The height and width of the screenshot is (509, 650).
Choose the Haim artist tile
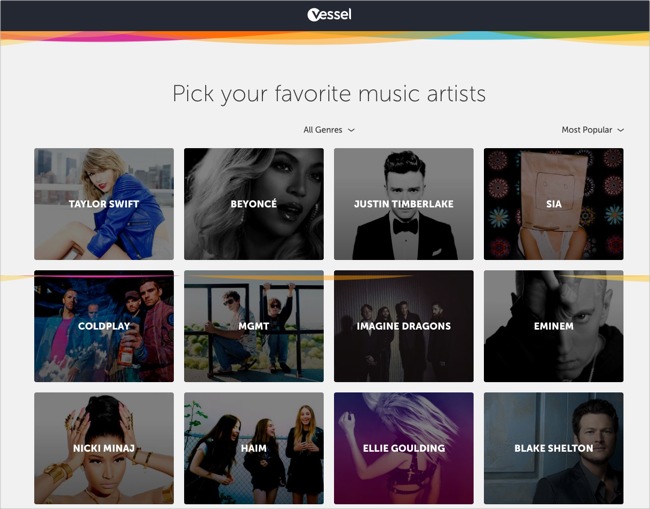coord(254,448)
